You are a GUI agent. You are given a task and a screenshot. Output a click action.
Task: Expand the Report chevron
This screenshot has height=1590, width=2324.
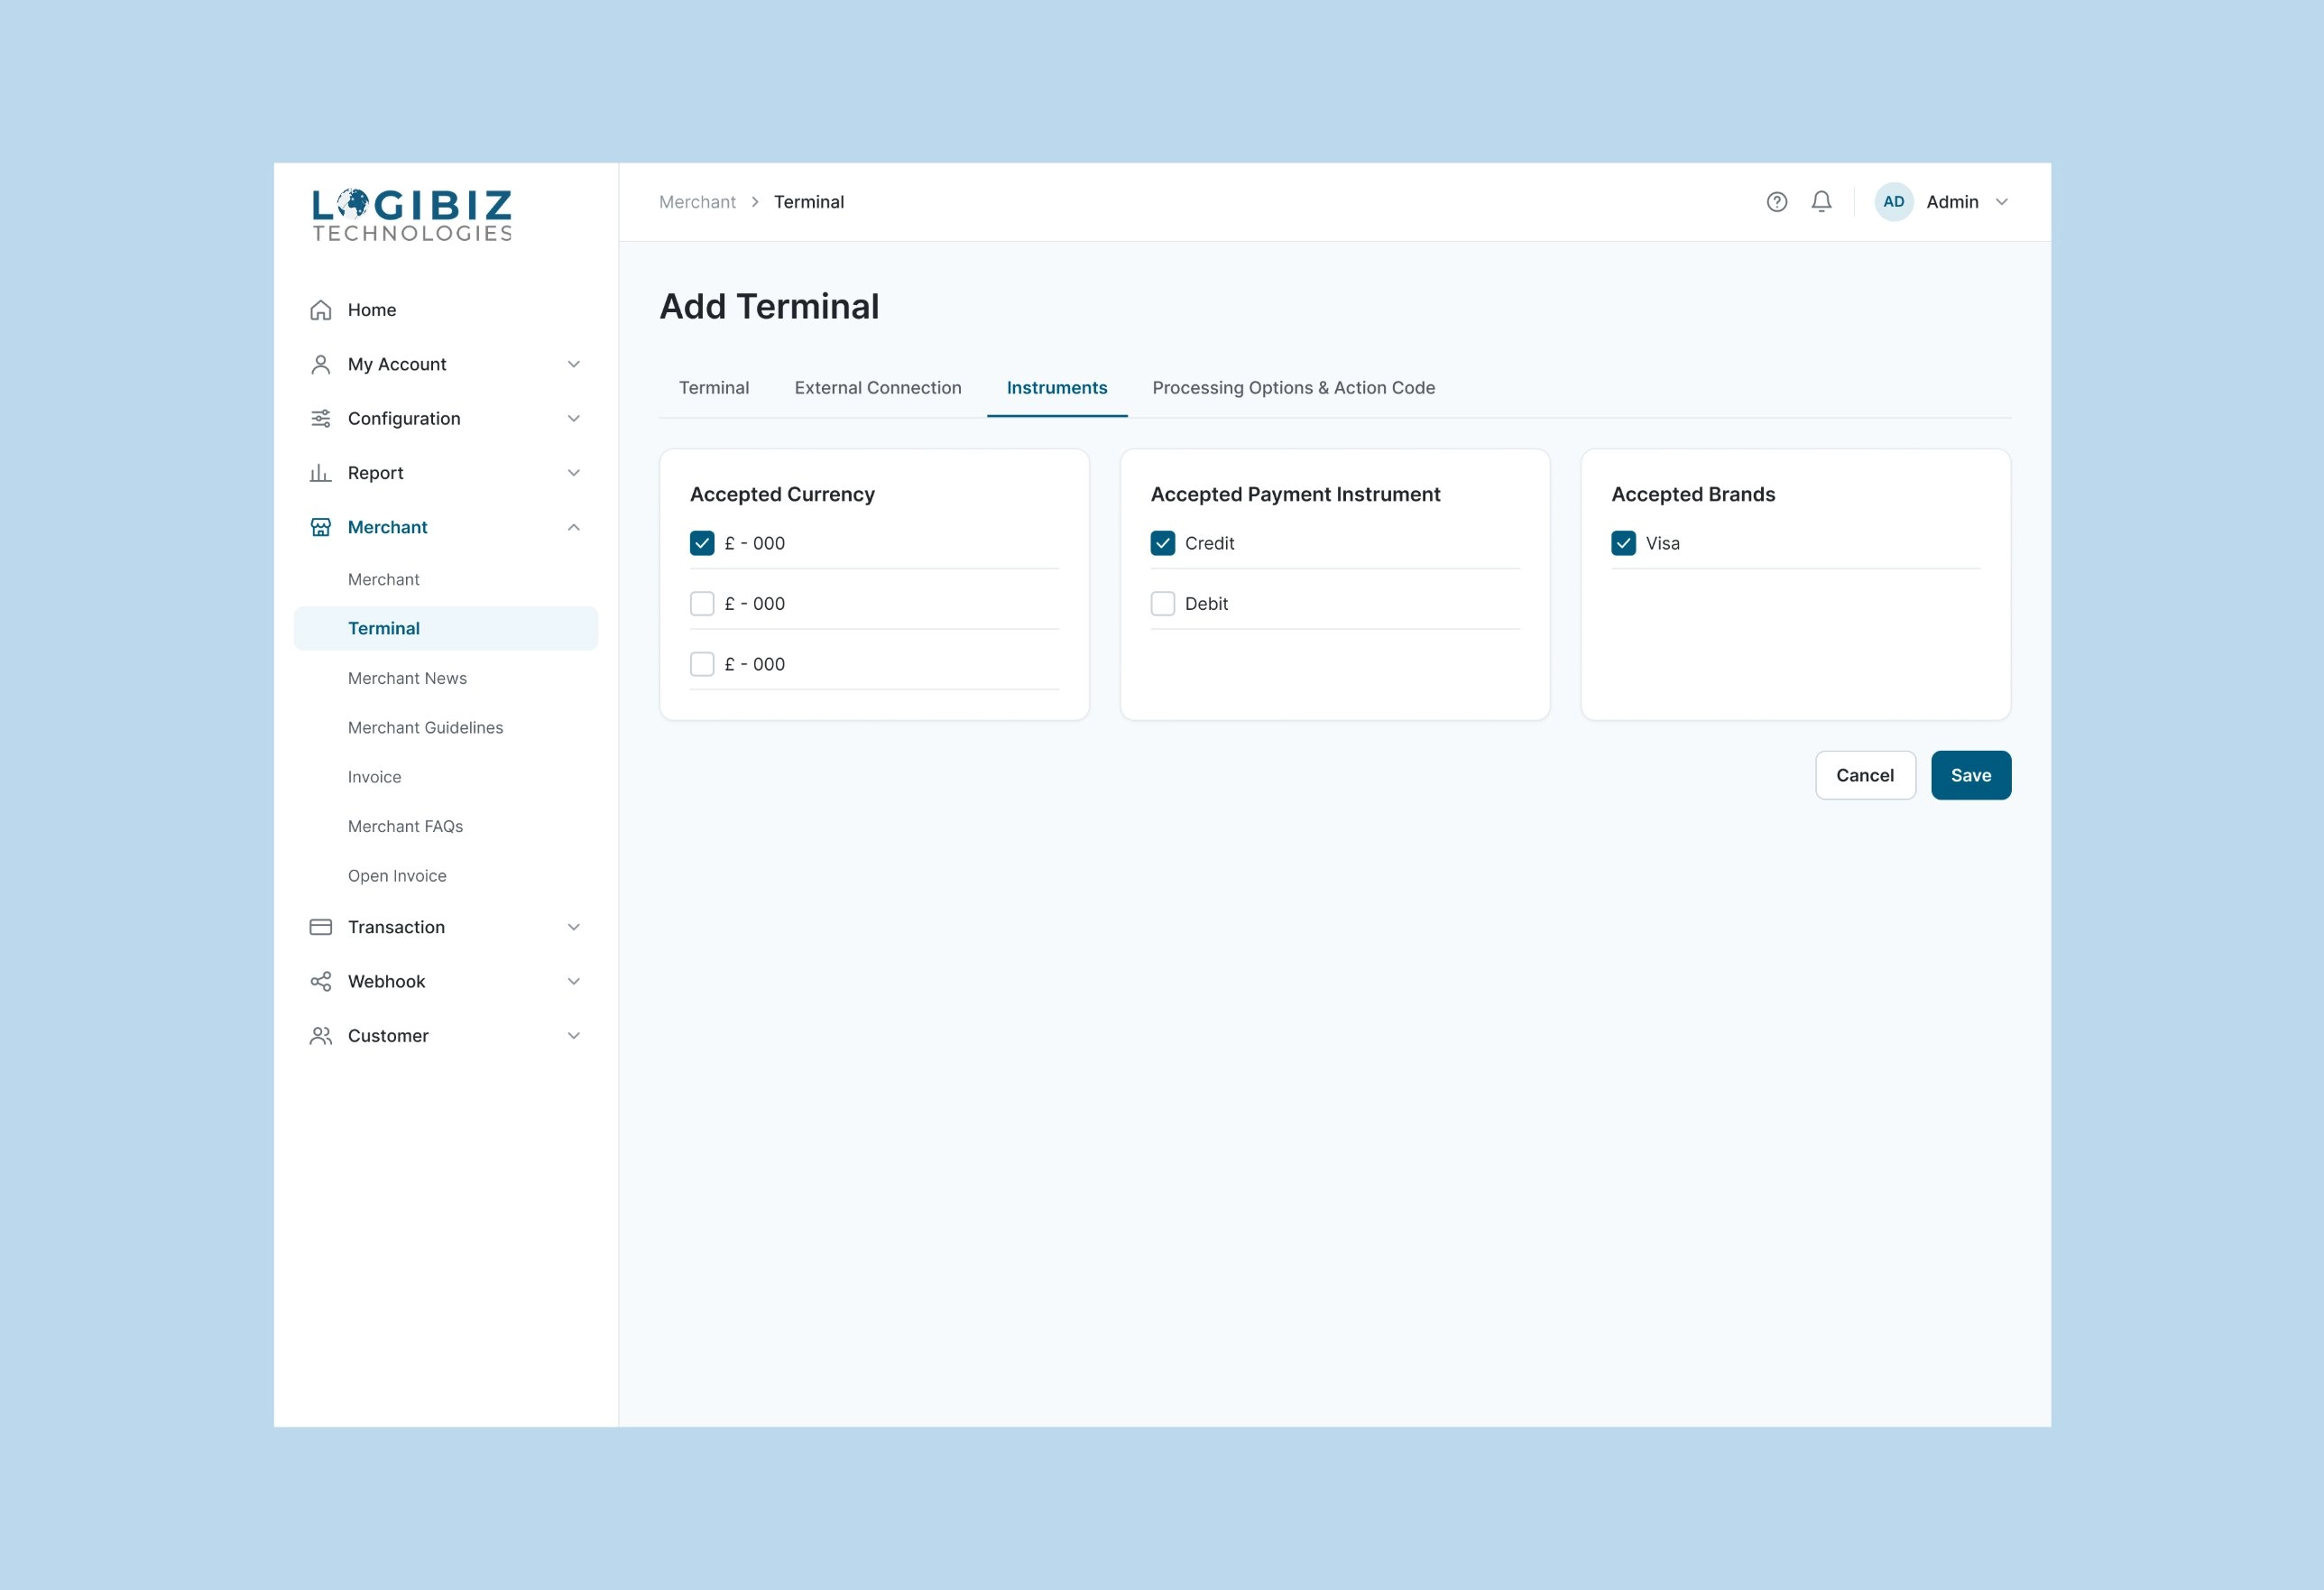tap(574, 473)
